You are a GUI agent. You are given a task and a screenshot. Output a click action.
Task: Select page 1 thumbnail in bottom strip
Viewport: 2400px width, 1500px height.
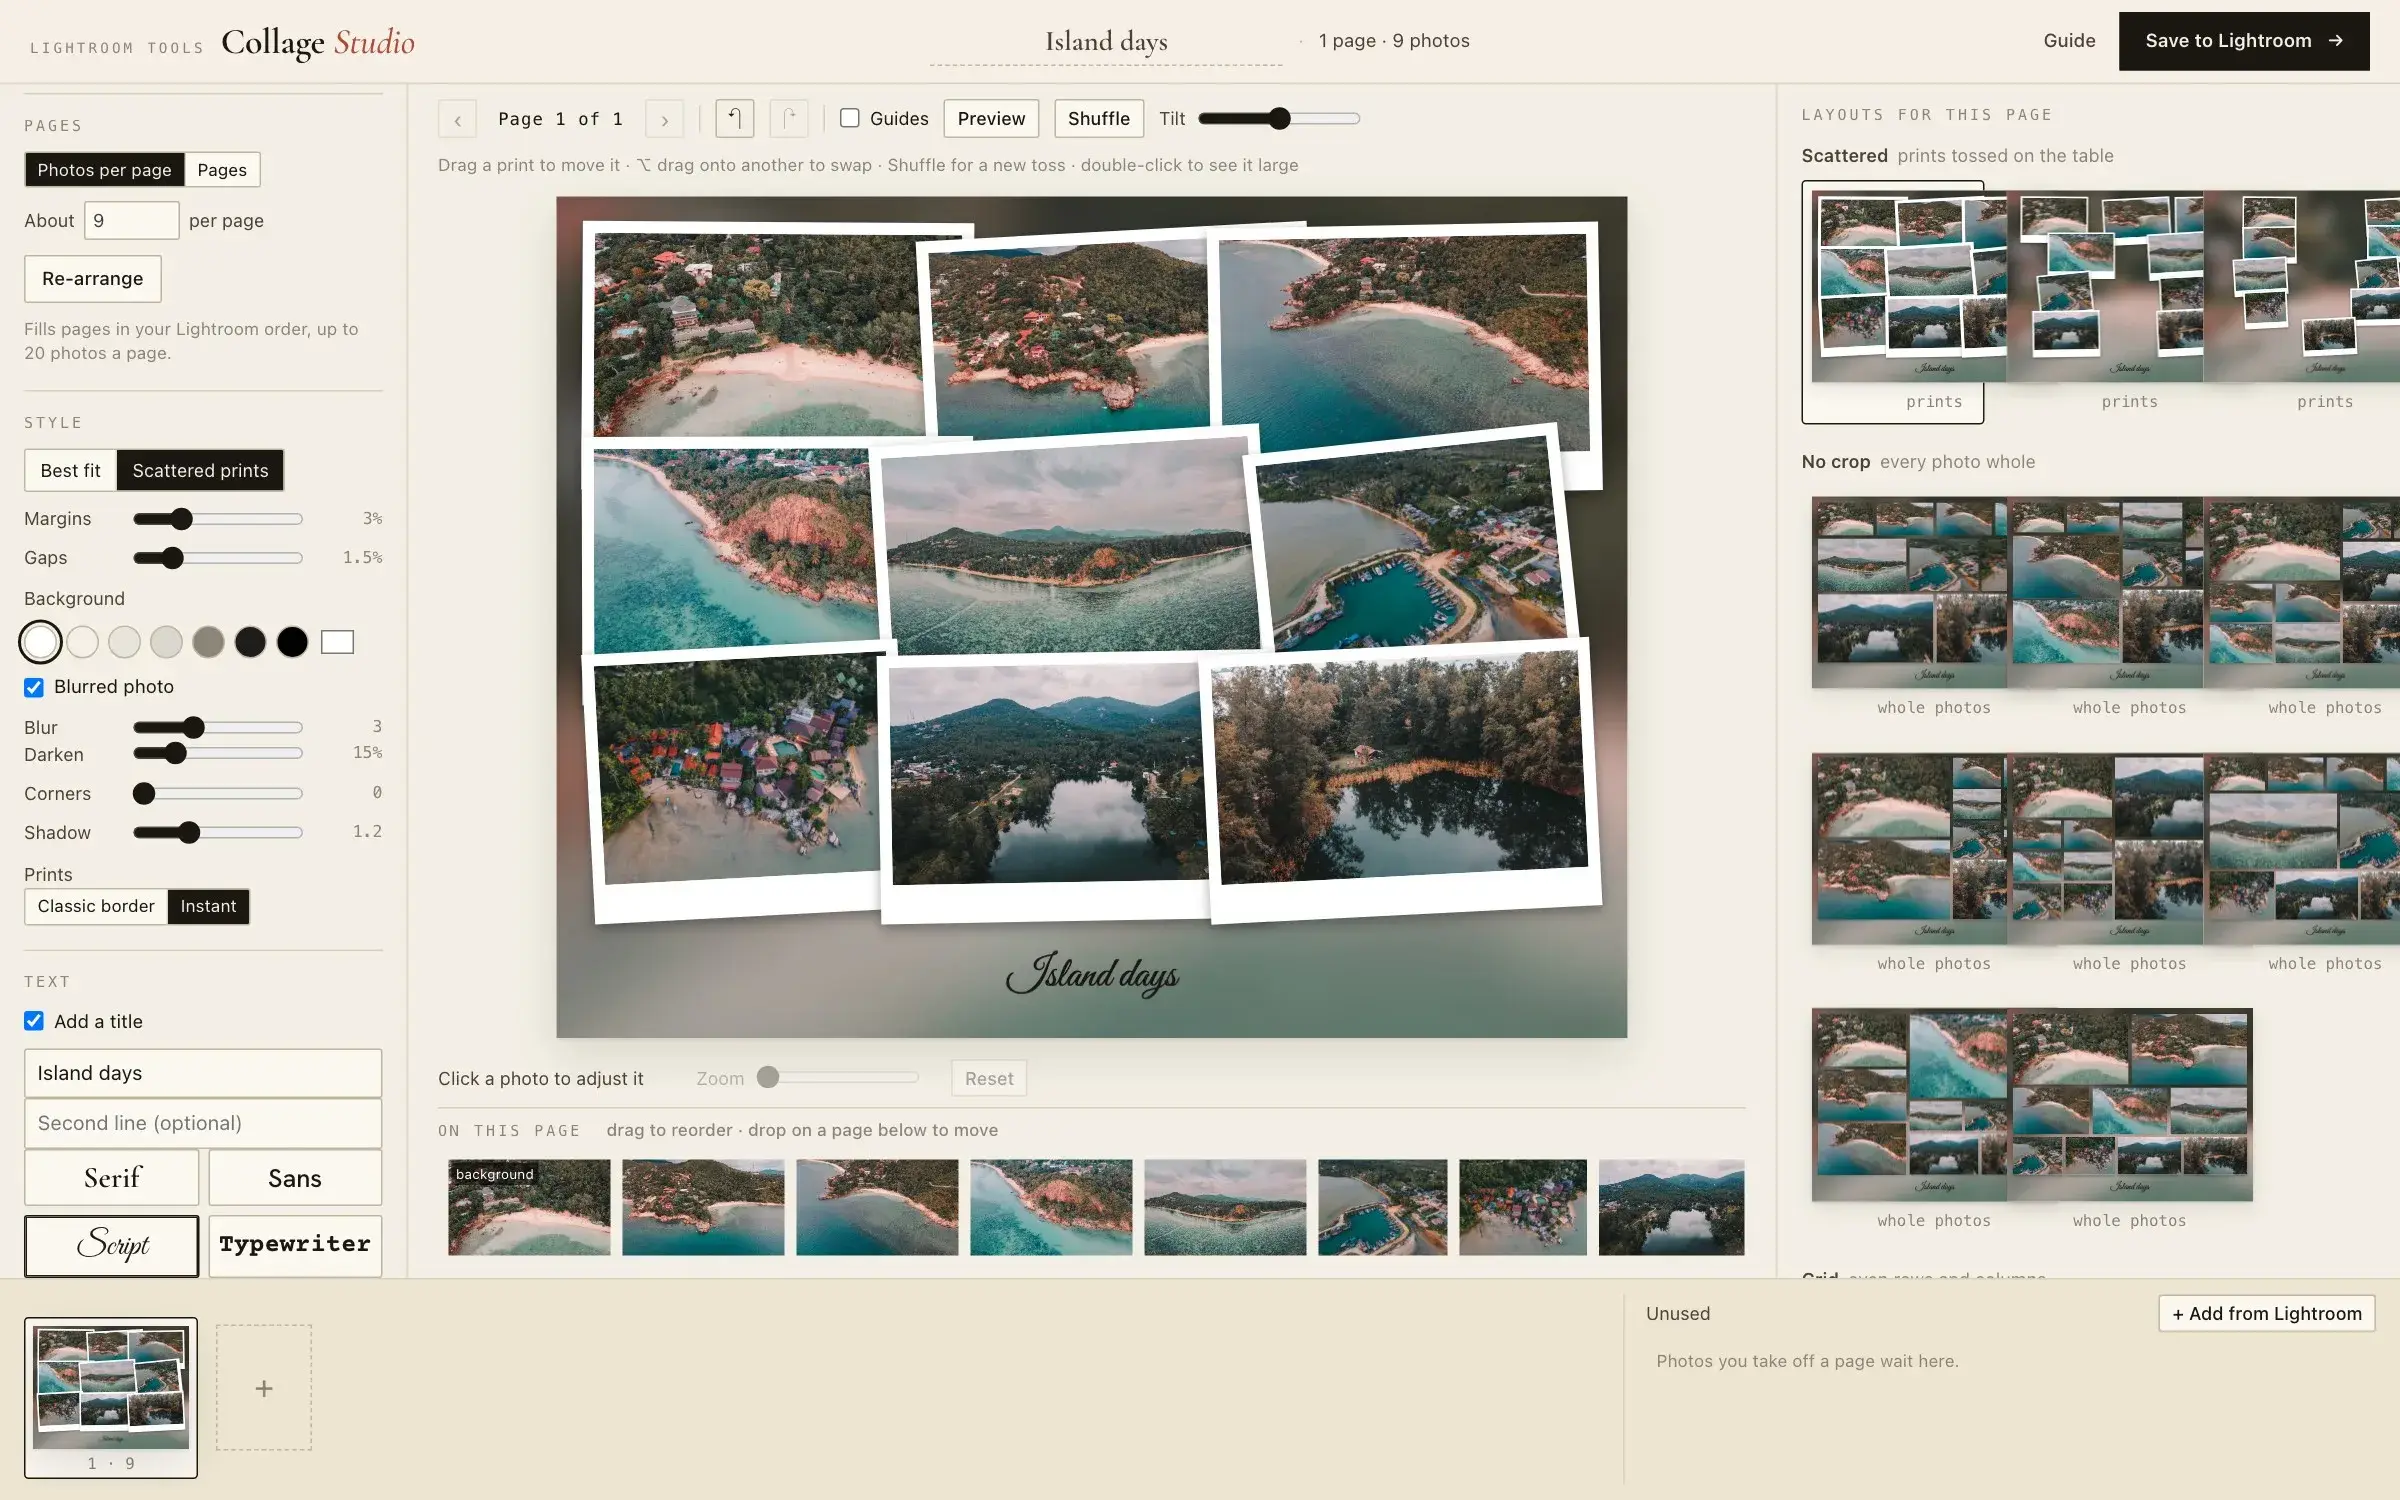(x=111, y=1397)
